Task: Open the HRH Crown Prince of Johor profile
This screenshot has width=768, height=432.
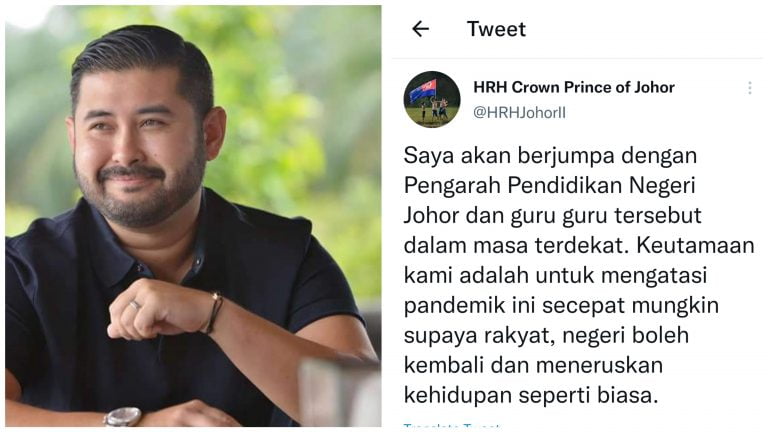Action: [x=574, y=87]
